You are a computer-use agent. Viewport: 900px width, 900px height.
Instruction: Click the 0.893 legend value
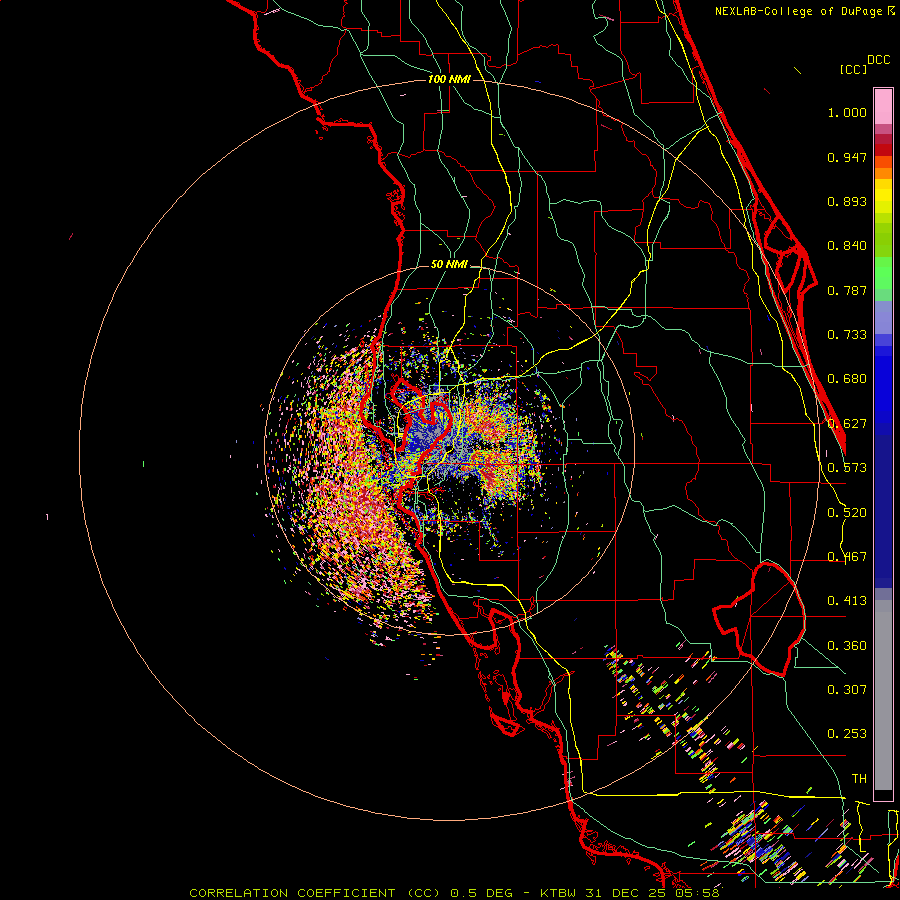847,201
